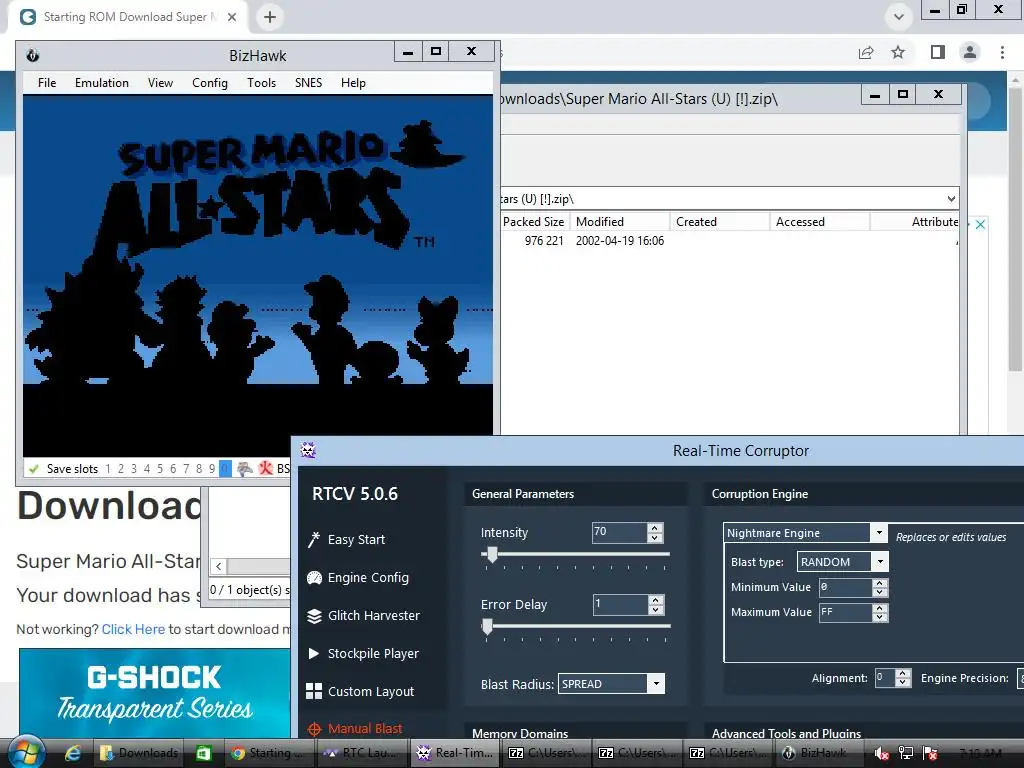Sort 7-Zip list by Packed Size column
Image resolution: width=1024 pixels, height=768 pixels.
534,222
